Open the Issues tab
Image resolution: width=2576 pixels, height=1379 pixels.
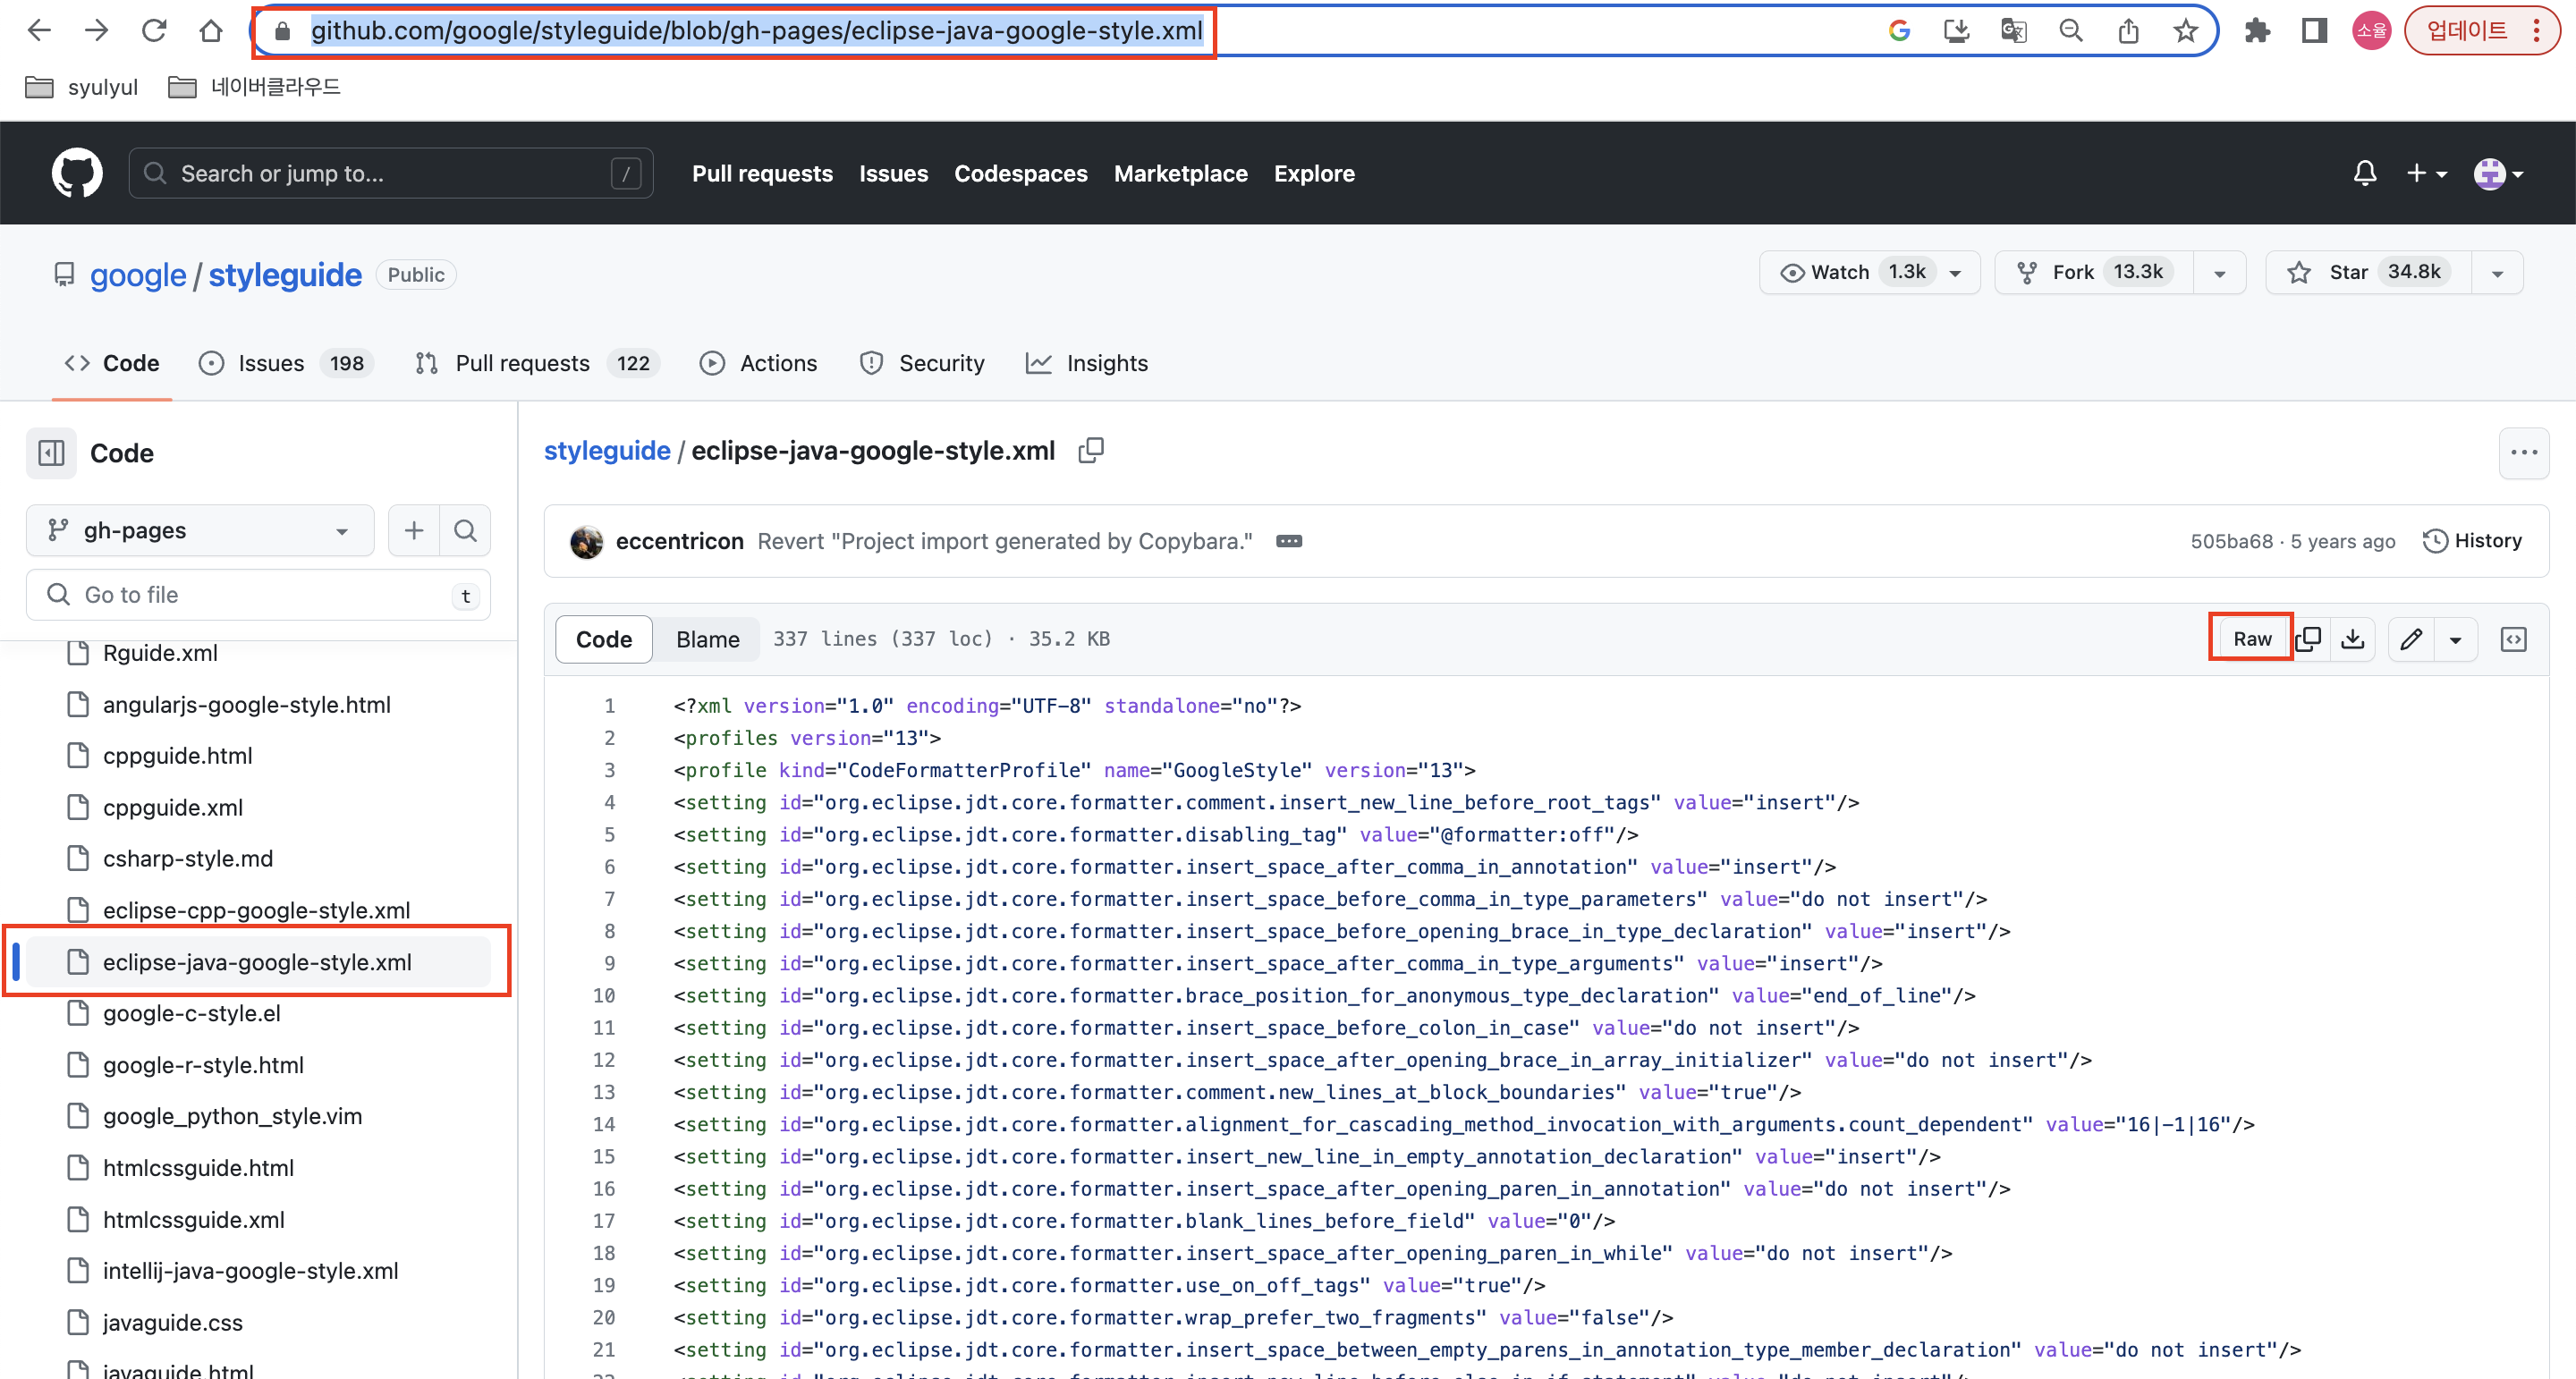pyautogui.click(x=270, y=363)
